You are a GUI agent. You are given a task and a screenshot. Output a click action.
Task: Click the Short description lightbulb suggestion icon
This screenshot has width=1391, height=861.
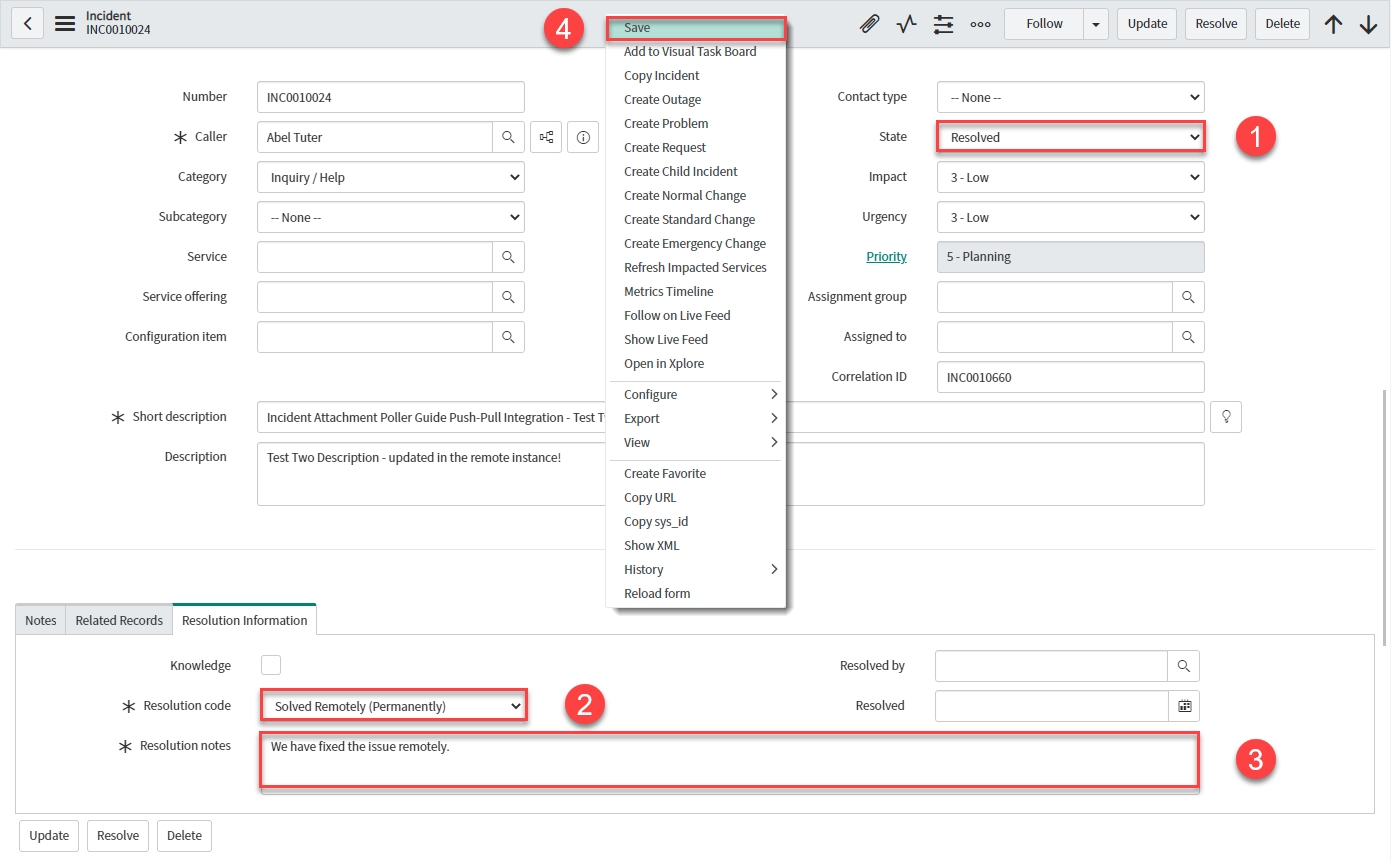(x=1225, y=417)
